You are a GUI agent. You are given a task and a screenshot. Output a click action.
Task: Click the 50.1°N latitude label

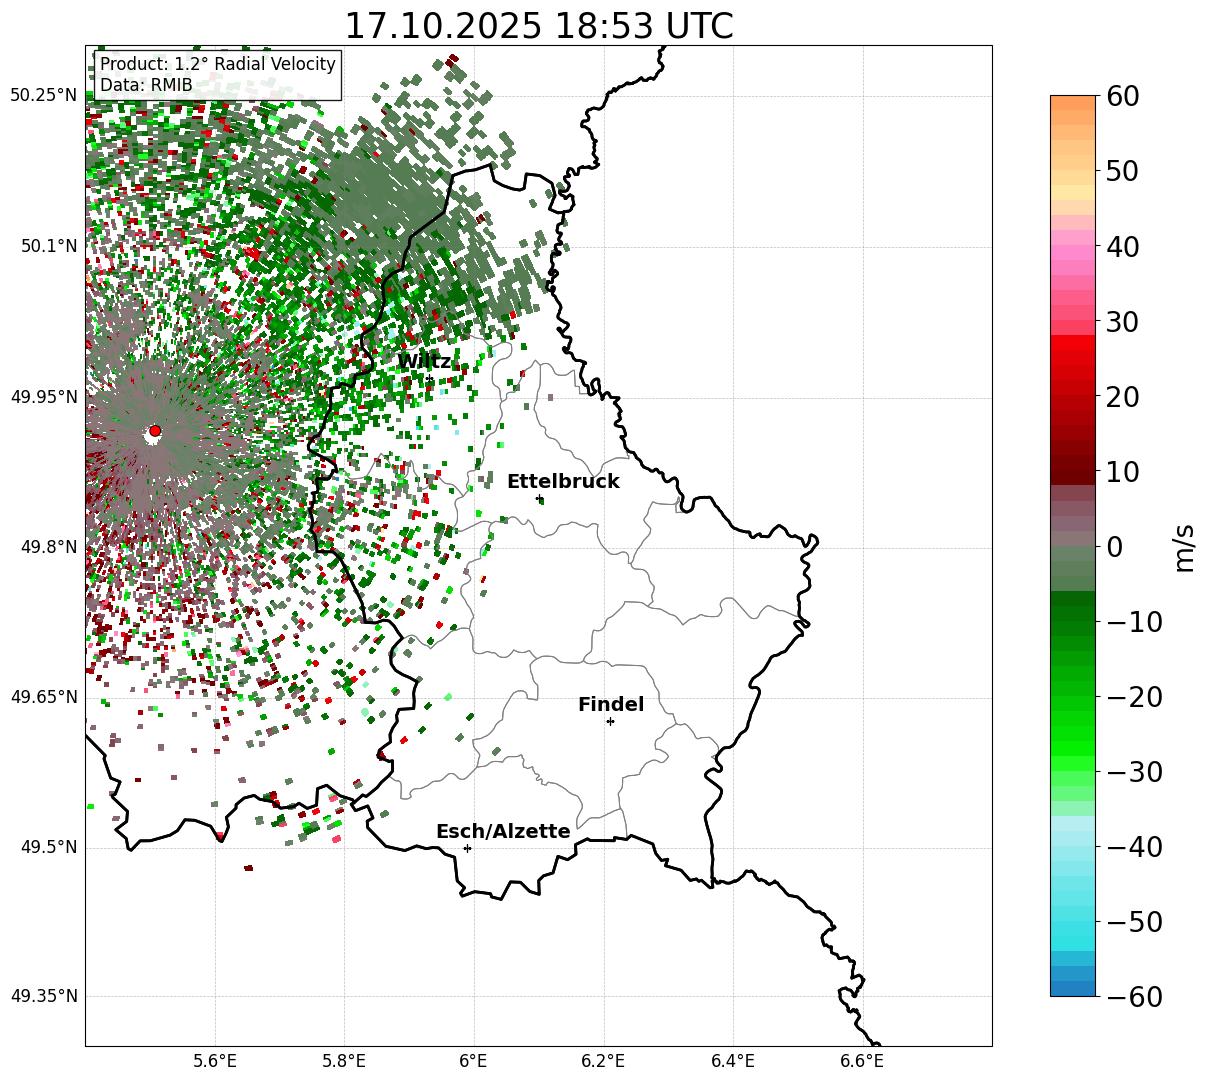point(48,246)
